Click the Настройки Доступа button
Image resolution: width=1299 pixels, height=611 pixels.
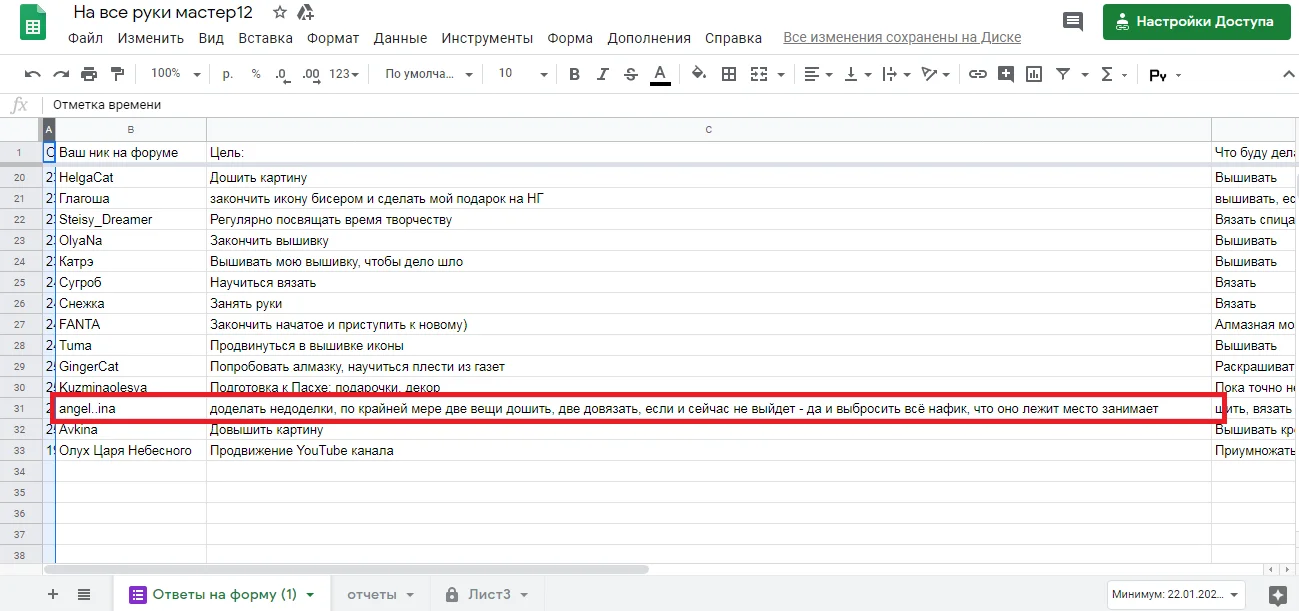pos(1195,21)
